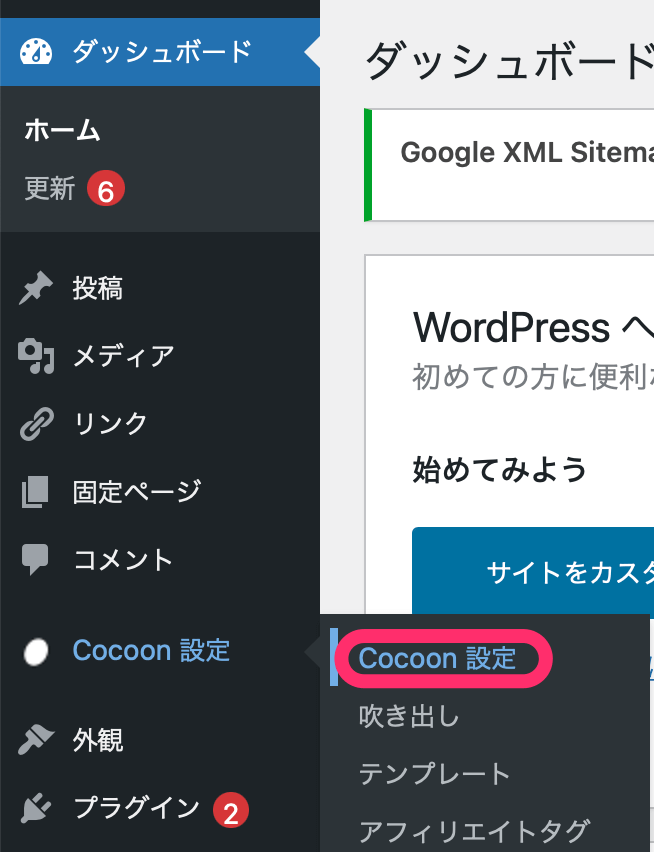
Task: Select テンプレート in the flyout submenu
Action: click(434, 773)
